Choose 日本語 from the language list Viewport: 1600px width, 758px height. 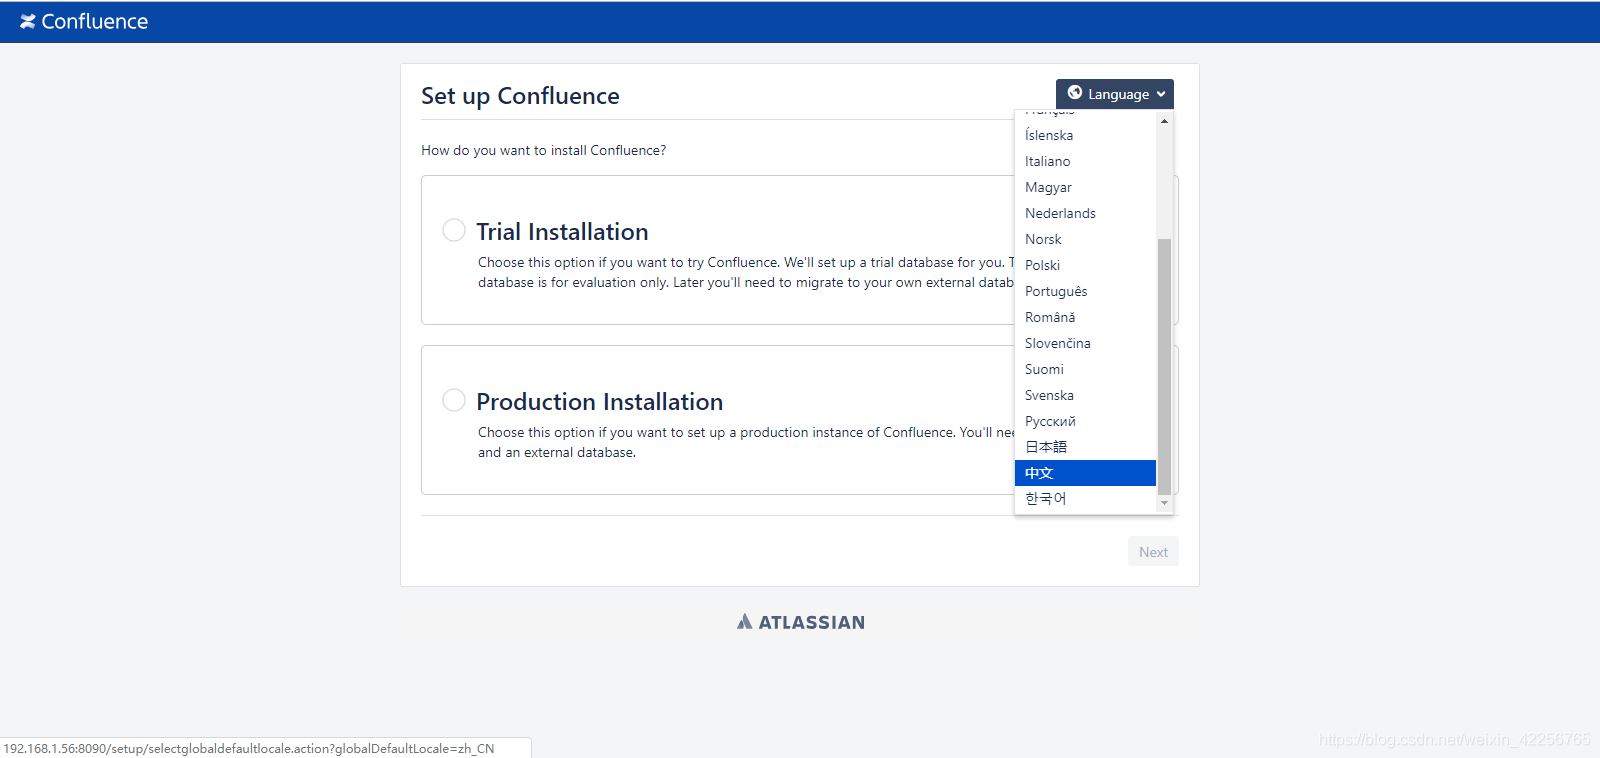(1085, 447)
